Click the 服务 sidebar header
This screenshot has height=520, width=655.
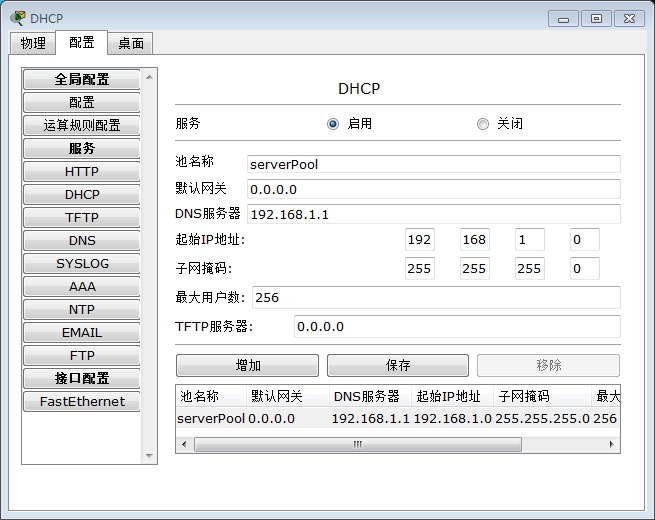(x=82, y=148)
